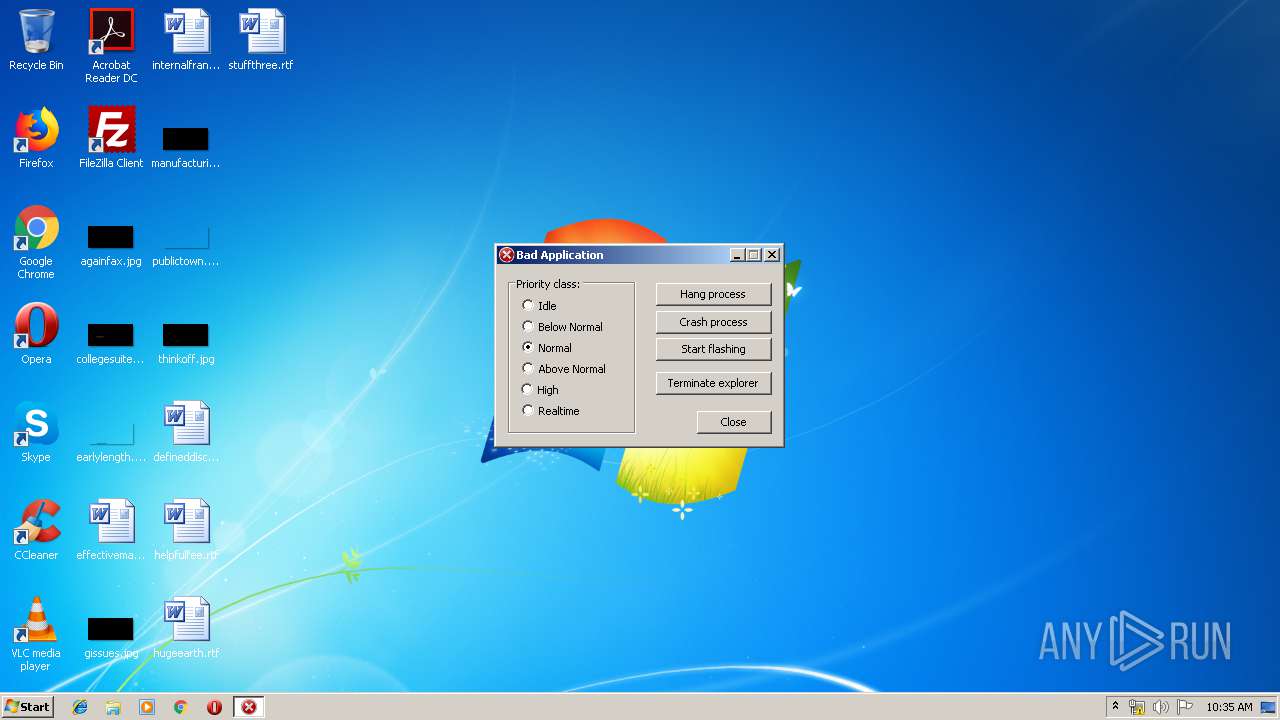Select the effectivema... Word document
The image size is (1280, 720).
coord(111,530)
